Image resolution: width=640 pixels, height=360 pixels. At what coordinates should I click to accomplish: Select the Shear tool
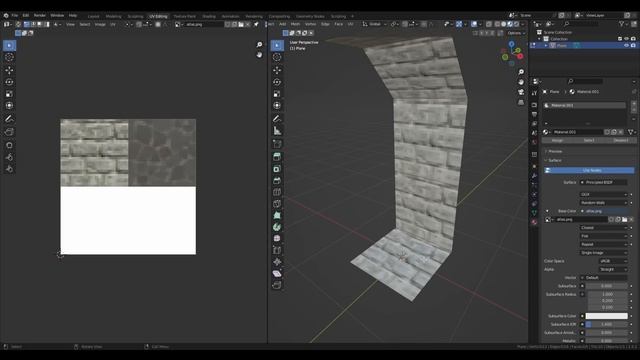tap(277, 273)
